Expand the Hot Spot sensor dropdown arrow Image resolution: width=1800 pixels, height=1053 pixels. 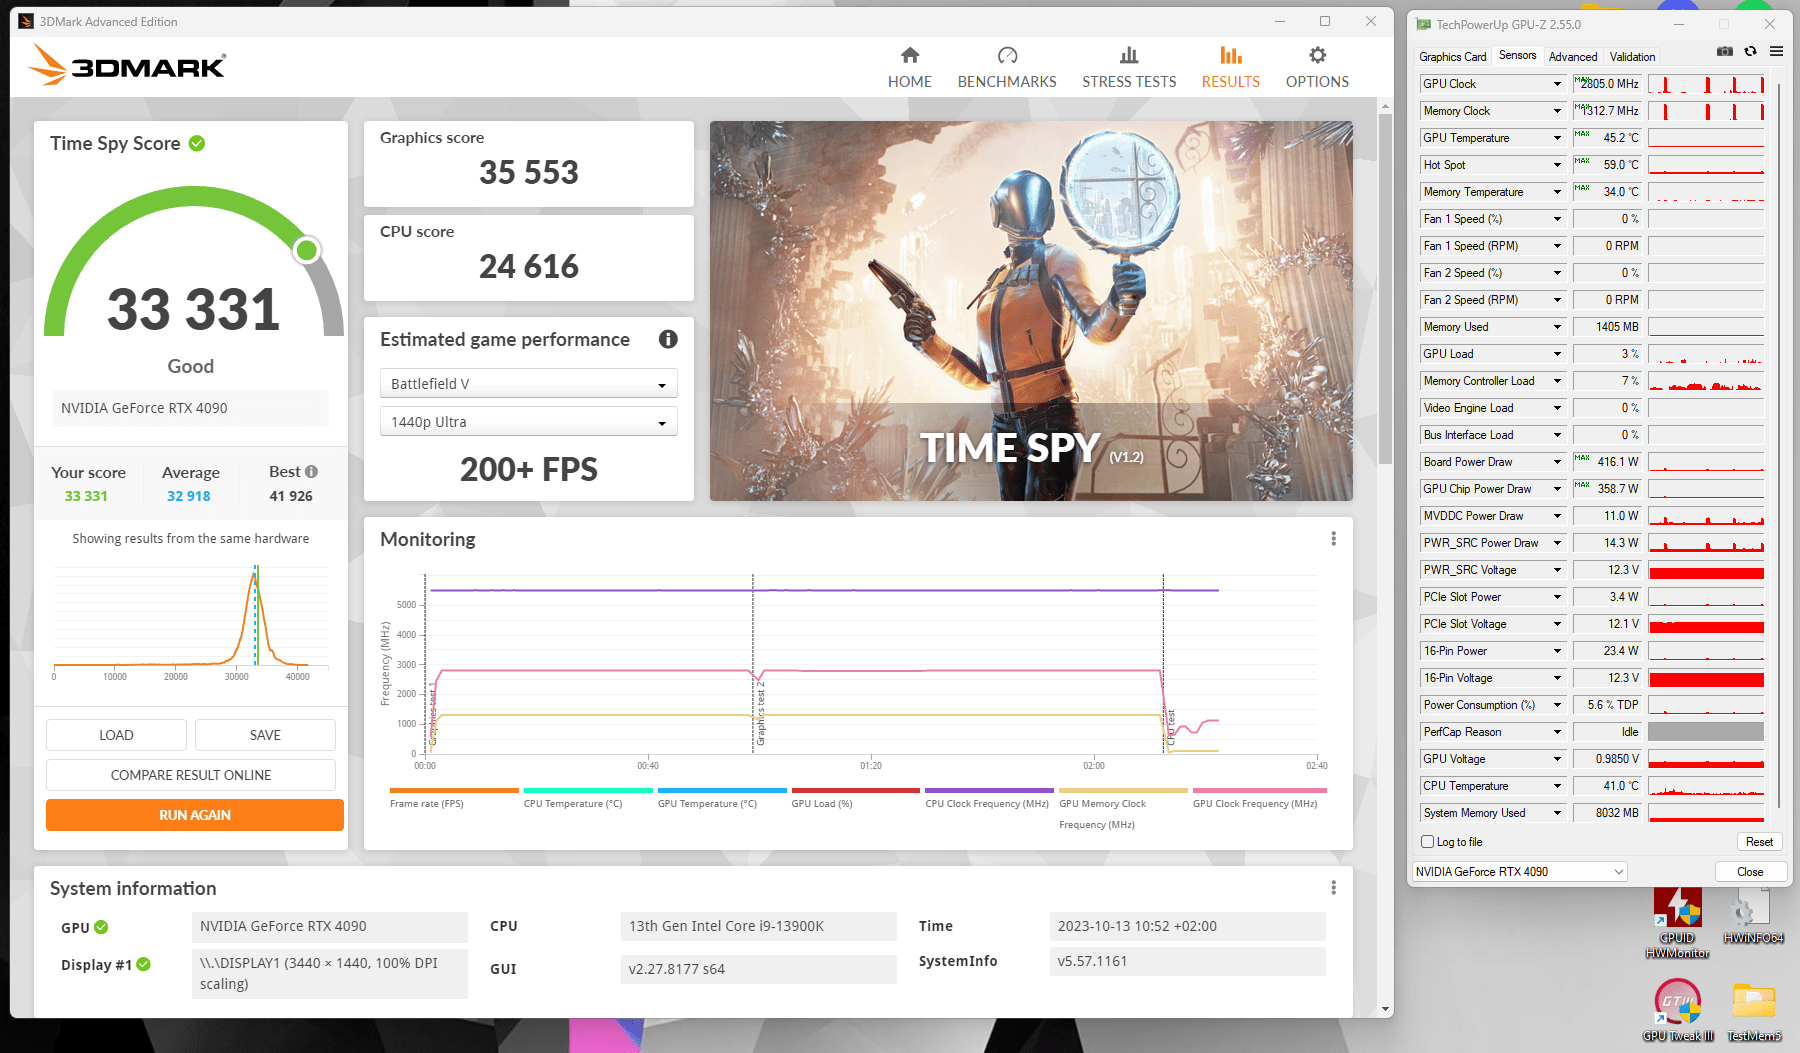1557,165
